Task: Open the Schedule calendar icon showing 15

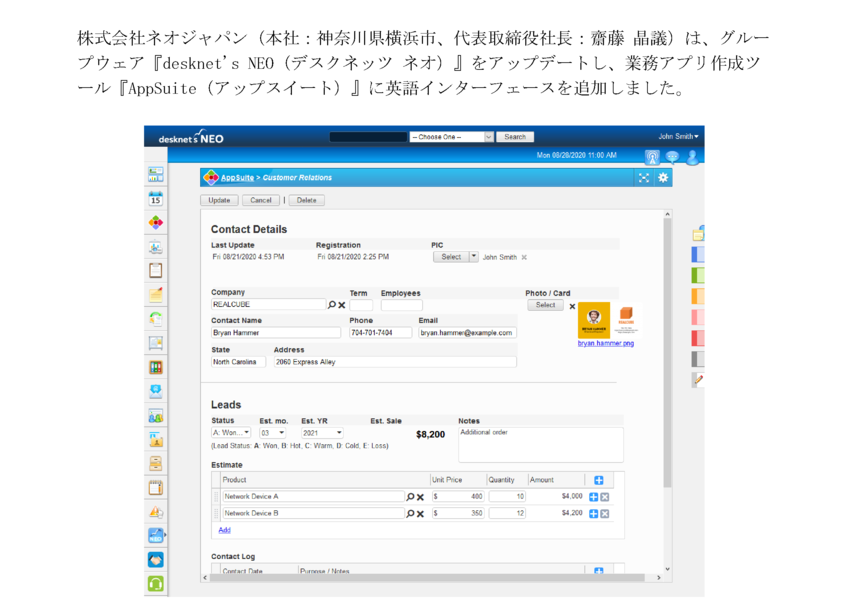Action: 156,199
